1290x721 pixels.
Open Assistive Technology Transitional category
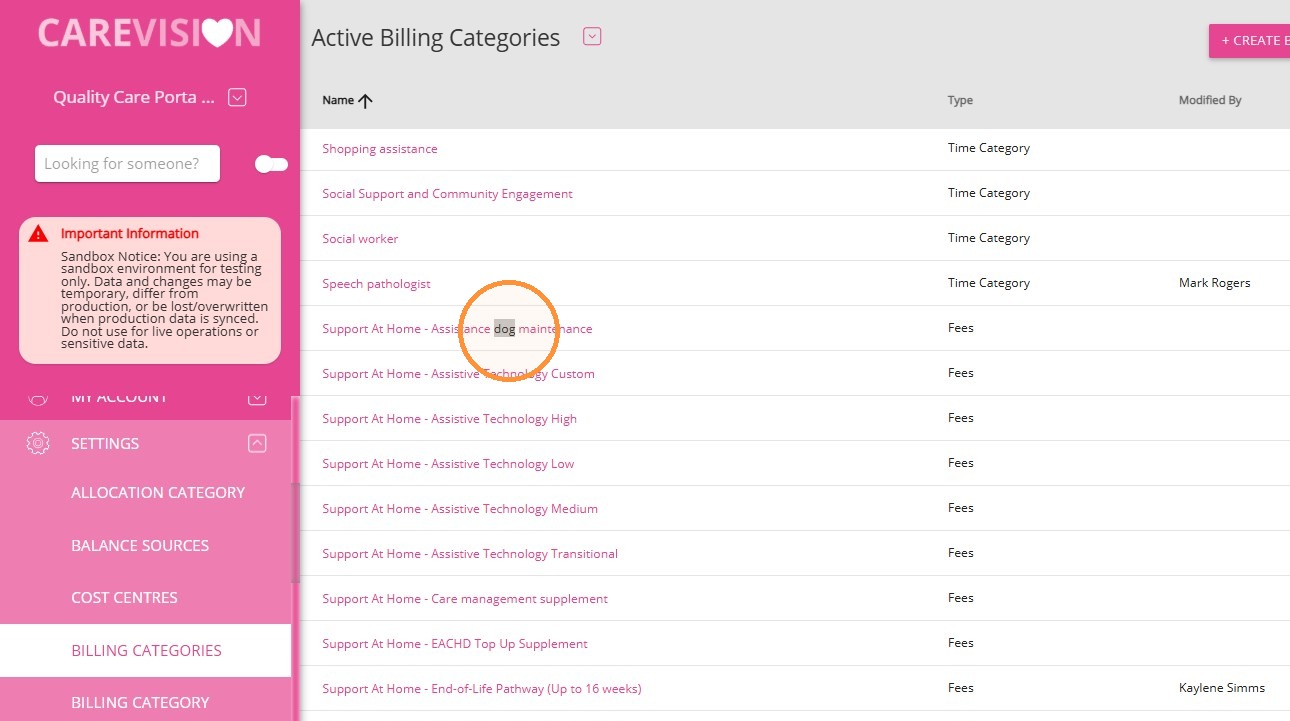point(470,554)
